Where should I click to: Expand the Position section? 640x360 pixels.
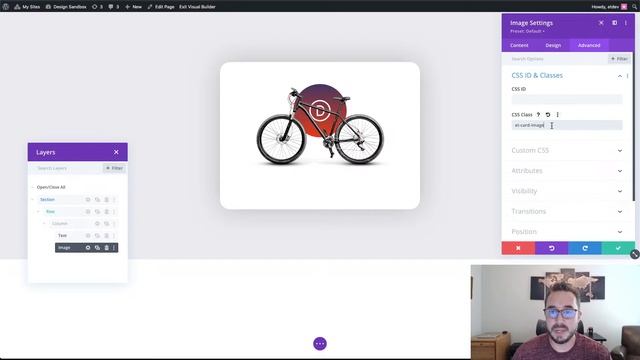567,232
